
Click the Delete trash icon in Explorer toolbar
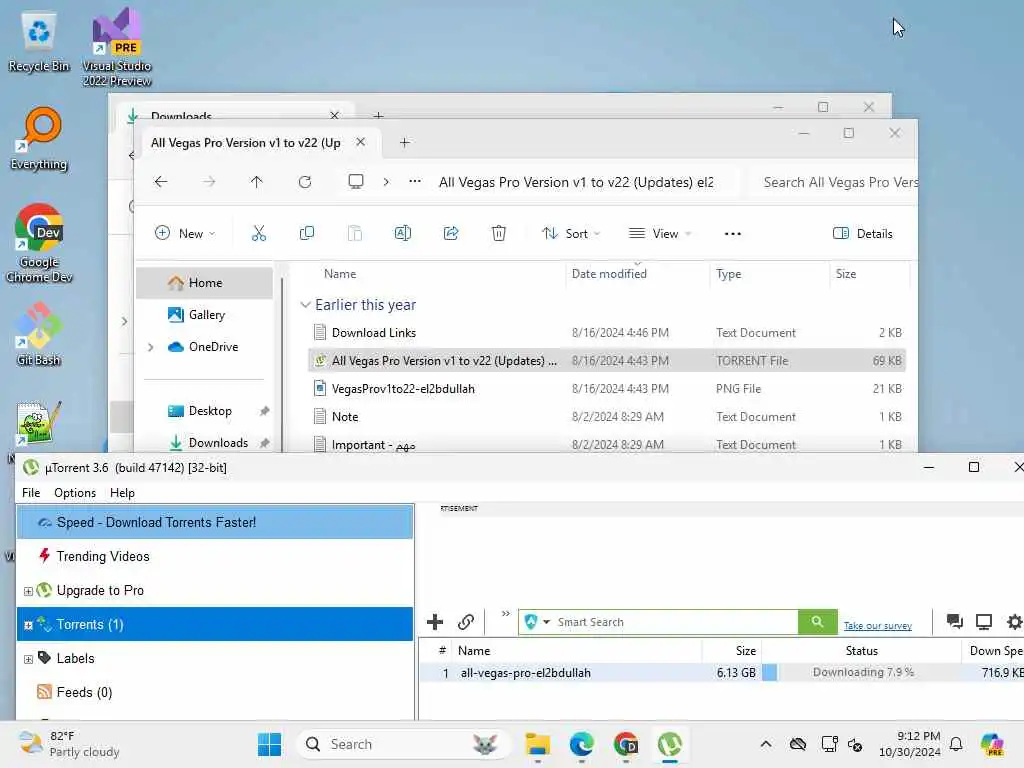pyautogui.click(x=498, y=233)
